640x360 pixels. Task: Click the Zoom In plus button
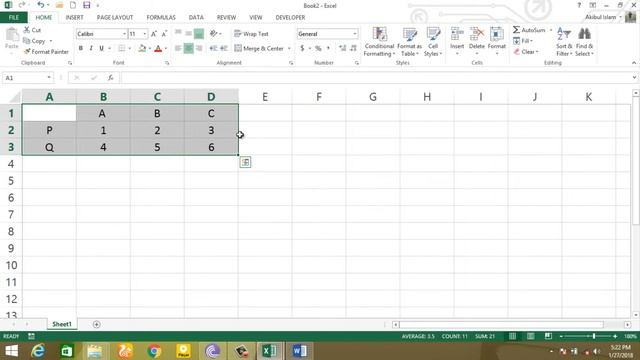click(x=615, y=336)
